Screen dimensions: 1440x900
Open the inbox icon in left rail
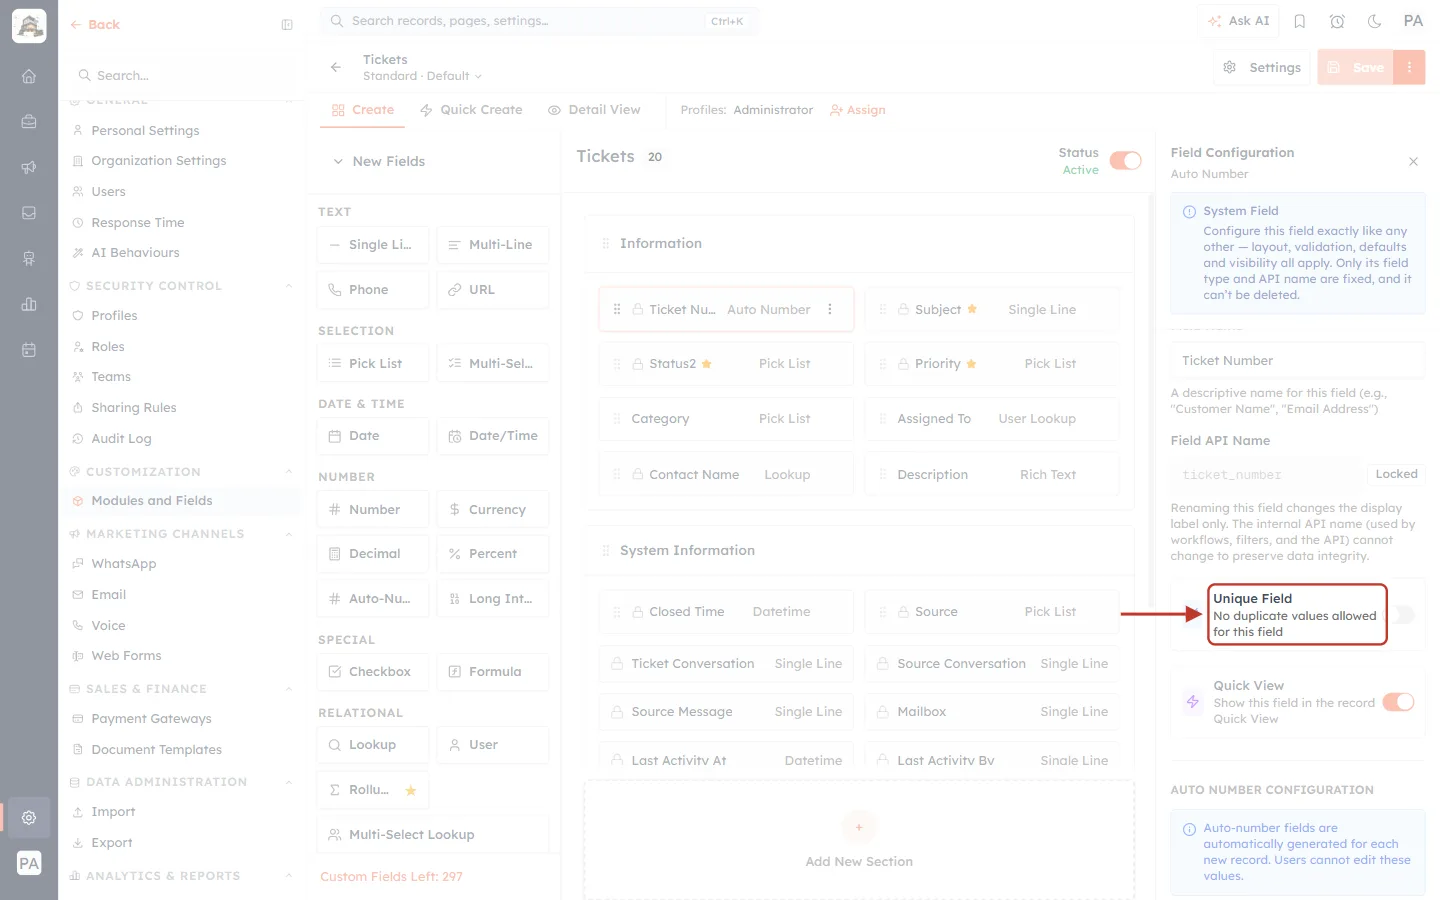(29, 213)
